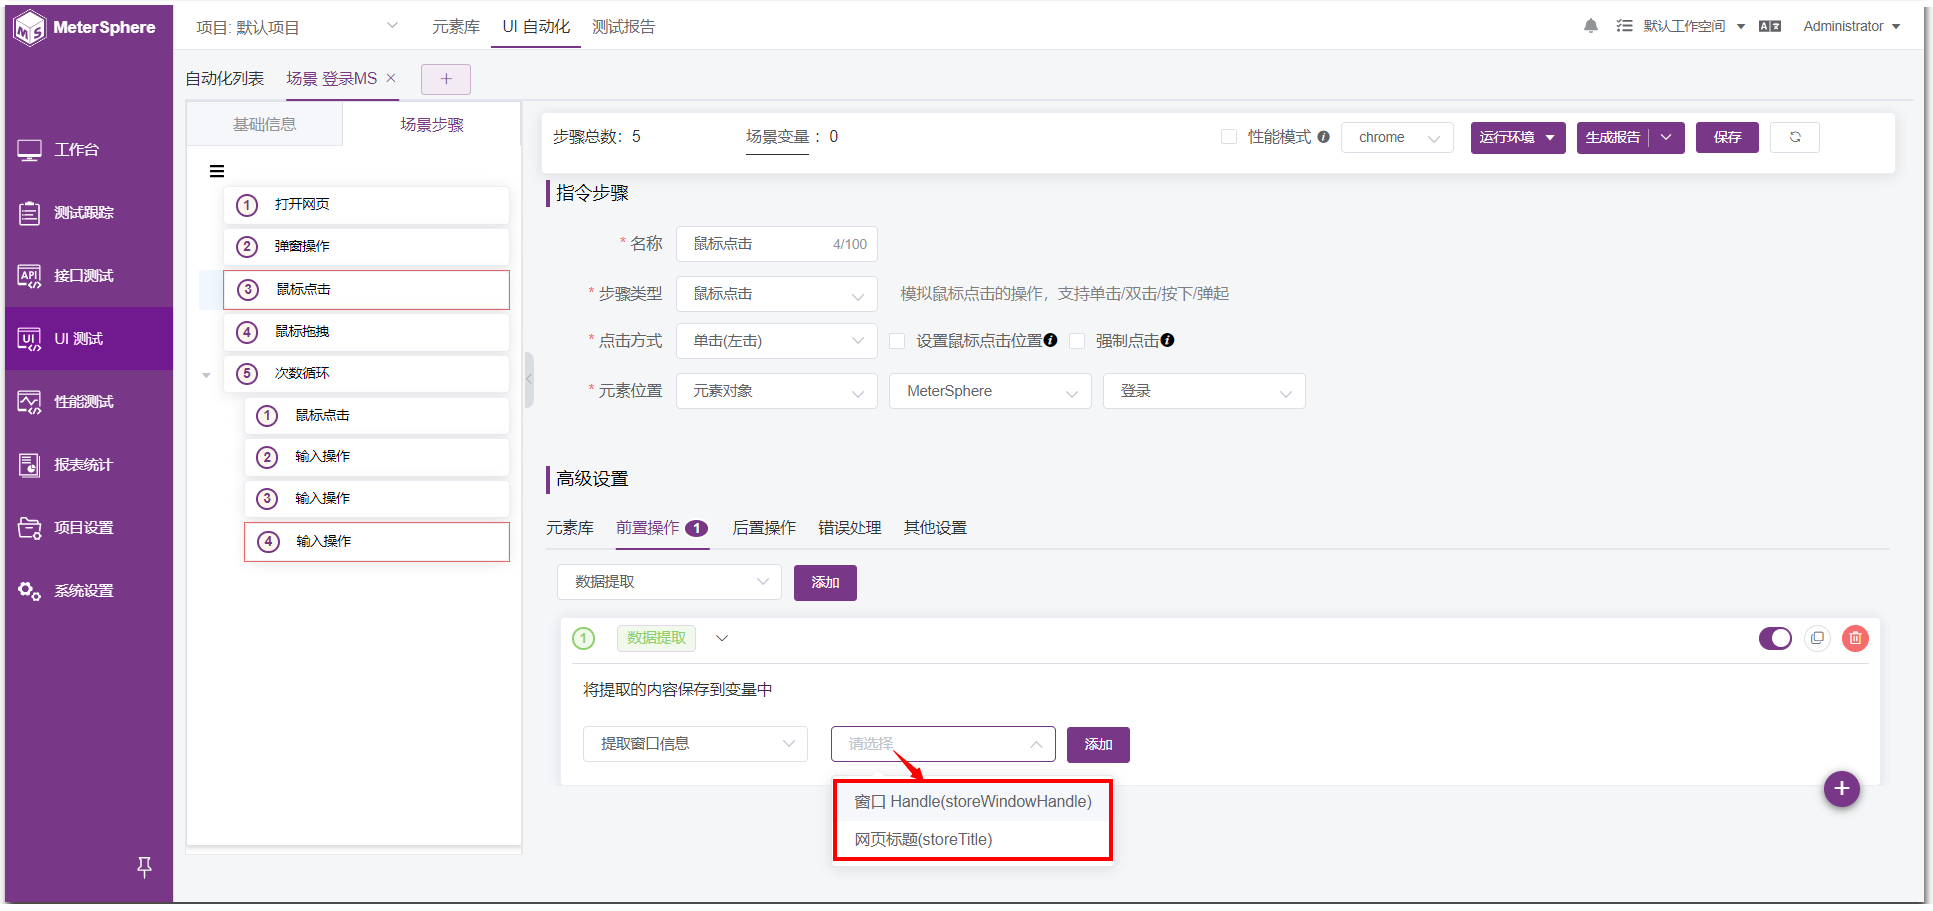The image size is (1933, 911).
Task: Click the workspace list icon
Action: [1624, 26]
